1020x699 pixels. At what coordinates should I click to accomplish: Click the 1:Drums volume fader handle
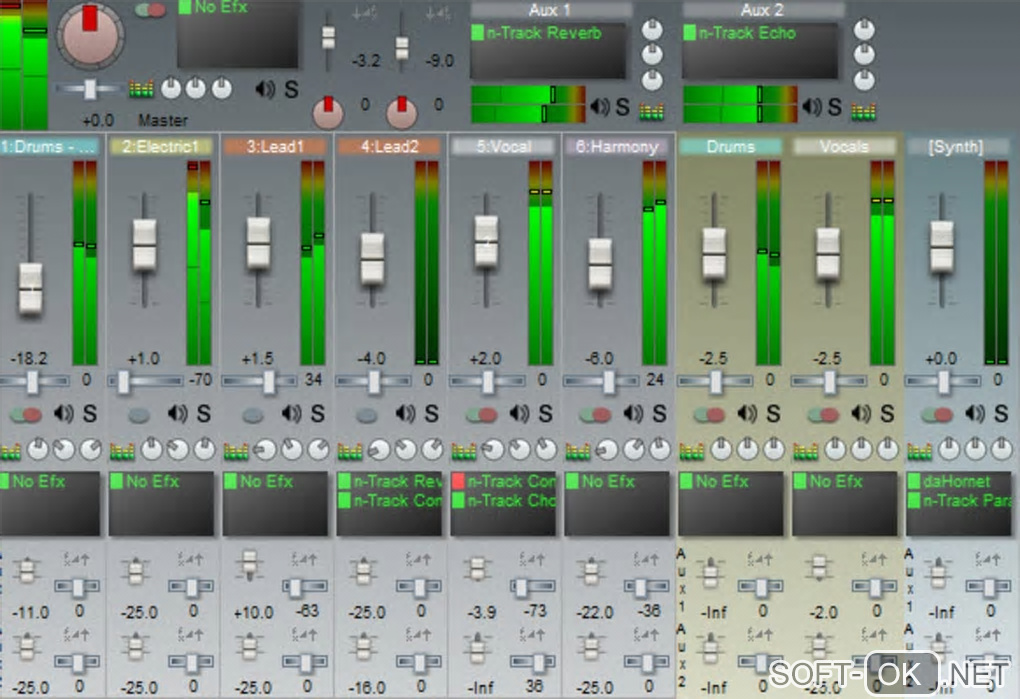pyautogui.click(x=31, y=289)
